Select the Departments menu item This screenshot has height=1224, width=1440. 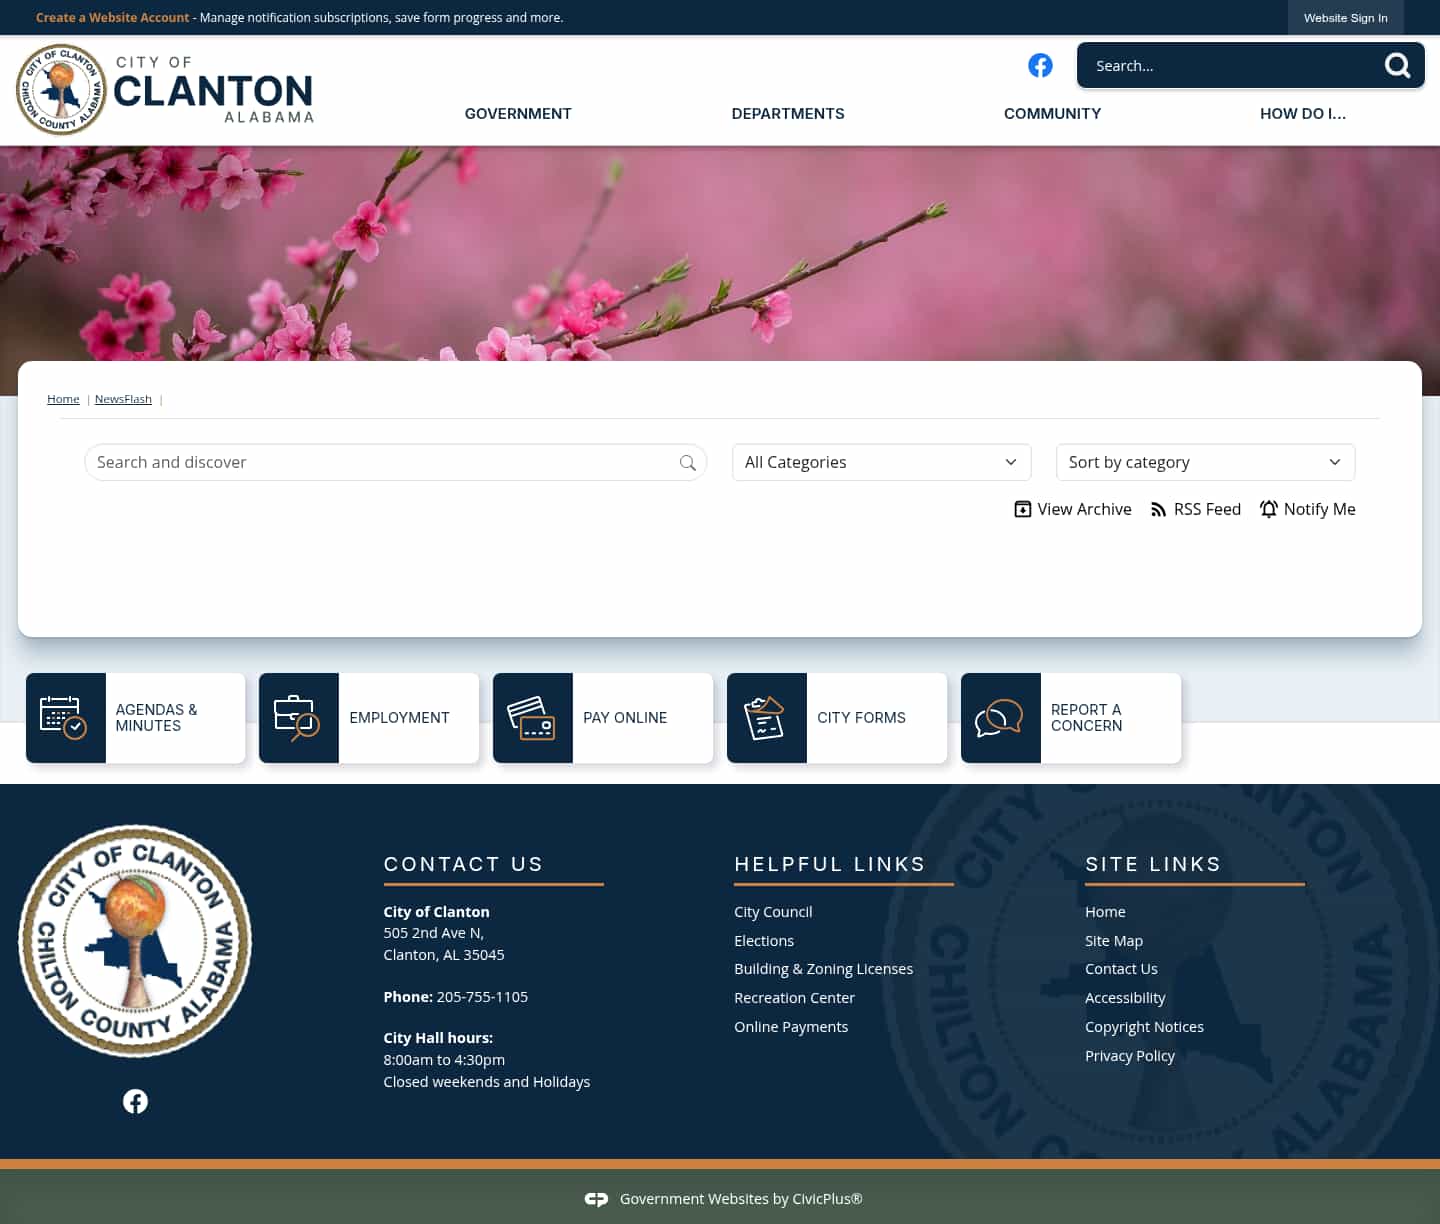coord(787,114)
